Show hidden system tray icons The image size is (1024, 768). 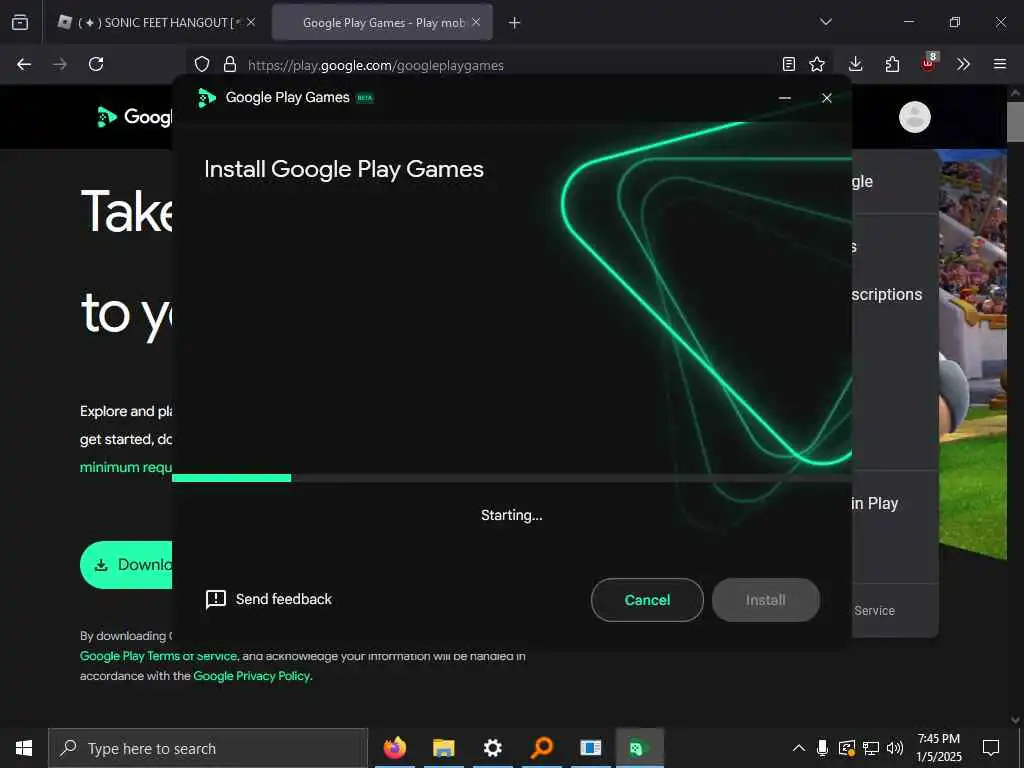coord(799,748)
